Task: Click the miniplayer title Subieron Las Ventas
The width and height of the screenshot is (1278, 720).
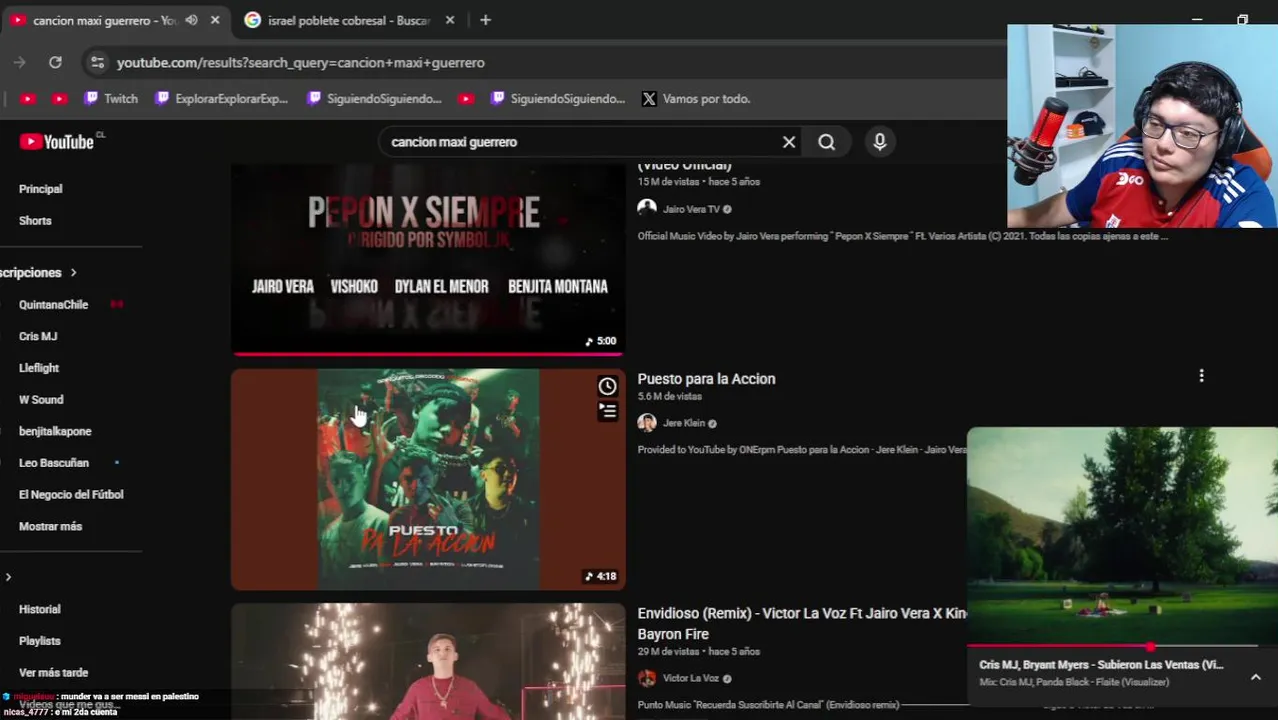Action: pos(1101,665)
